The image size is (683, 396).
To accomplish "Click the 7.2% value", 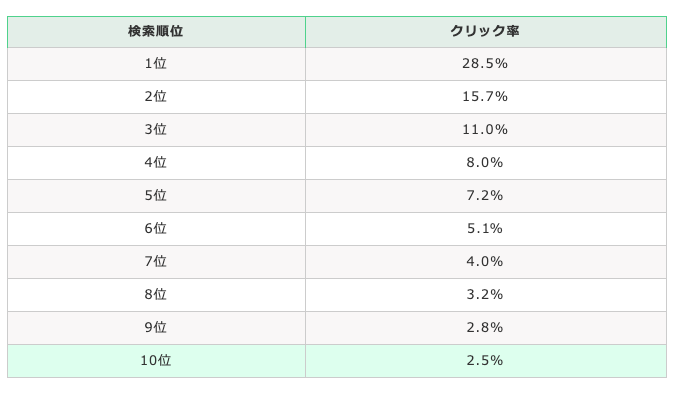I will pos(486,196).
